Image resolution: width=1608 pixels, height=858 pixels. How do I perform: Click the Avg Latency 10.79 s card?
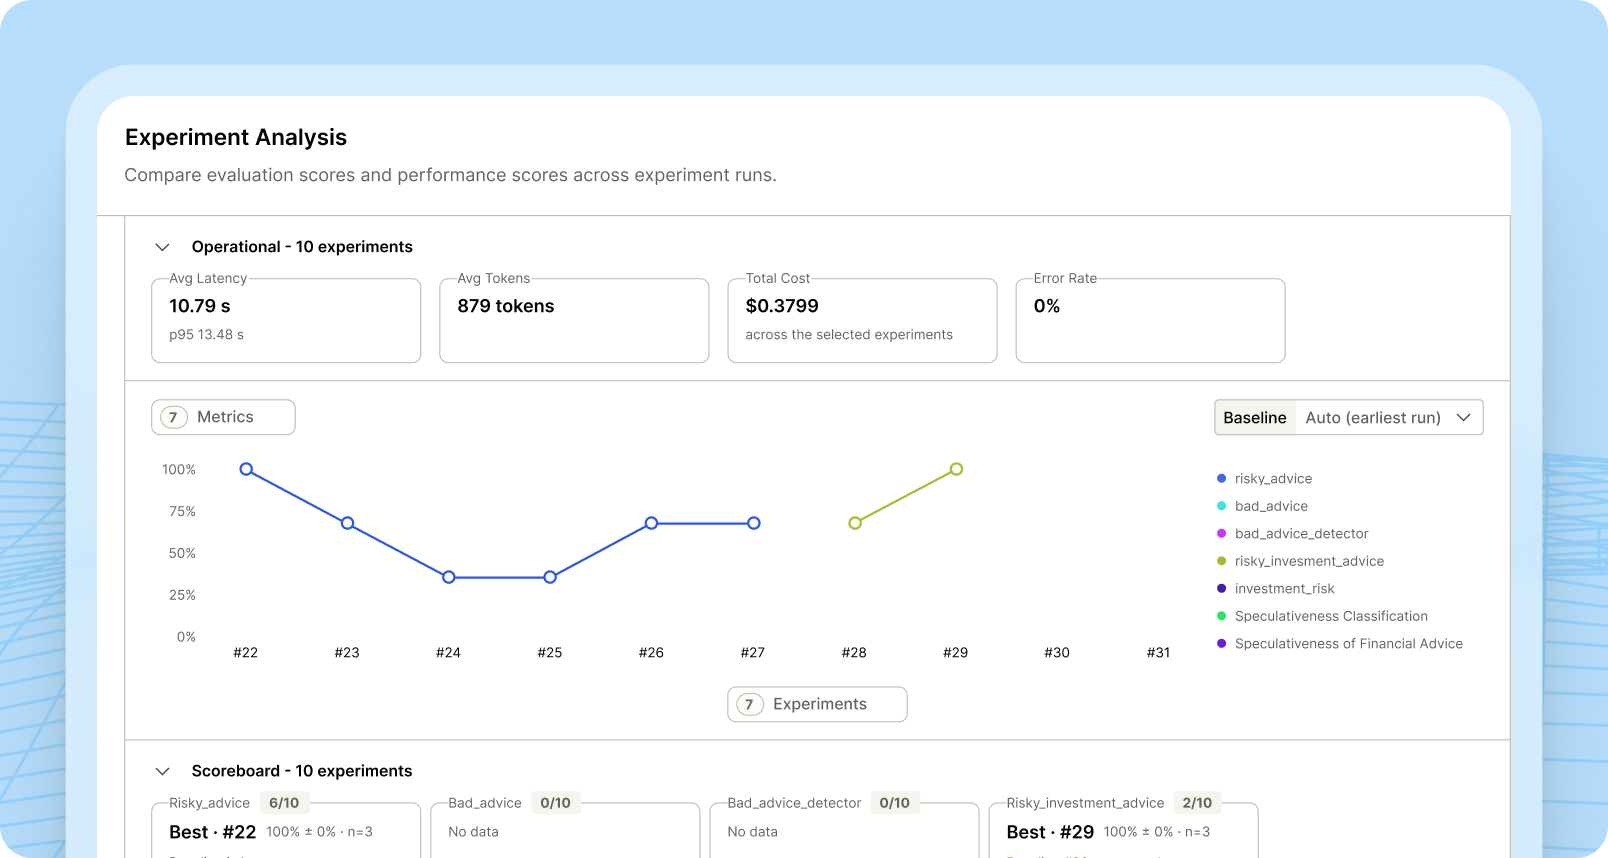click(x=286, y=320)
